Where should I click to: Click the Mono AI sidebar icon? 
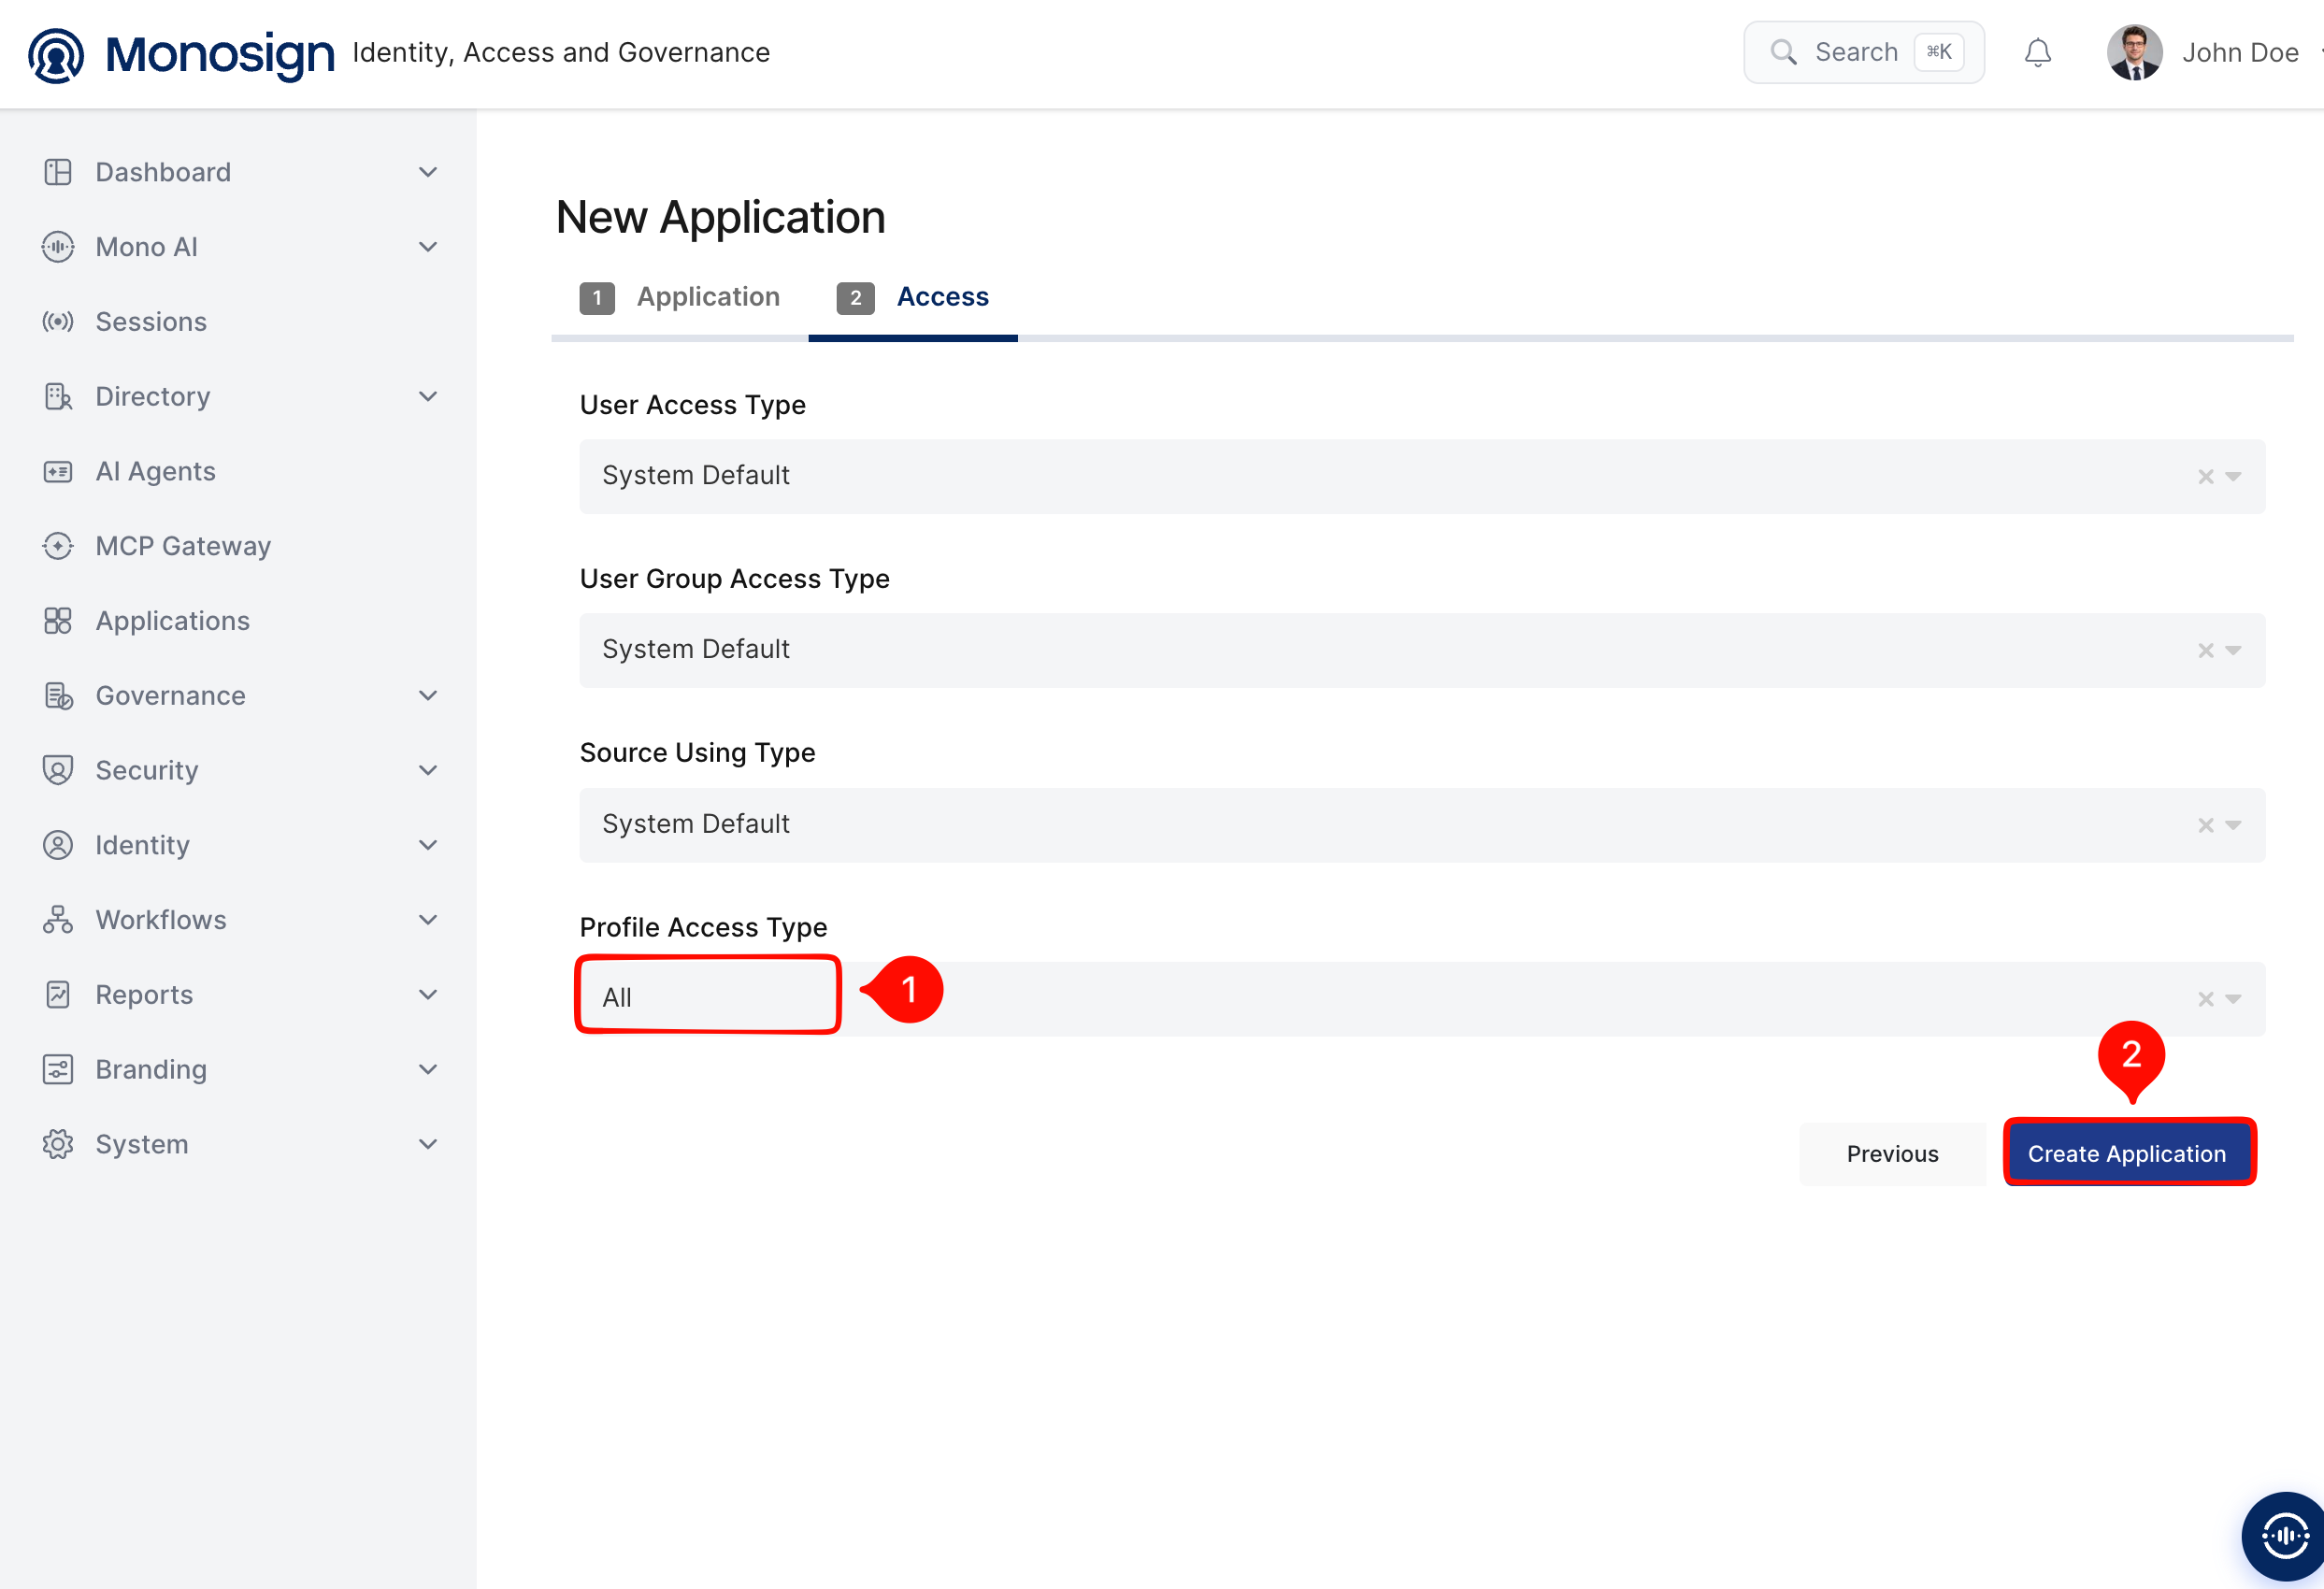58,247
